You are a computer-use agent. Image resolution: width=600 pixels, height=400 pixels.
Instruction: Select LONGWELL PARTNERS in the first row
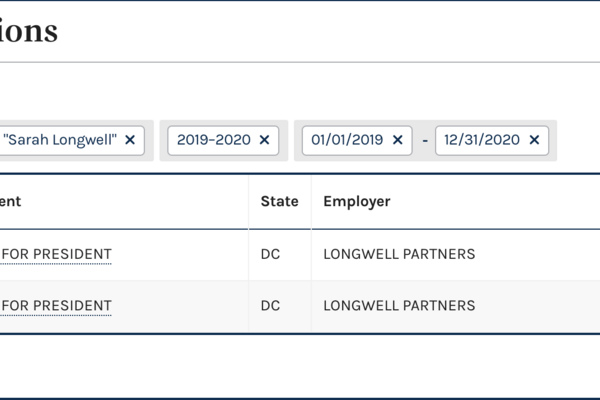pos(399,254)
